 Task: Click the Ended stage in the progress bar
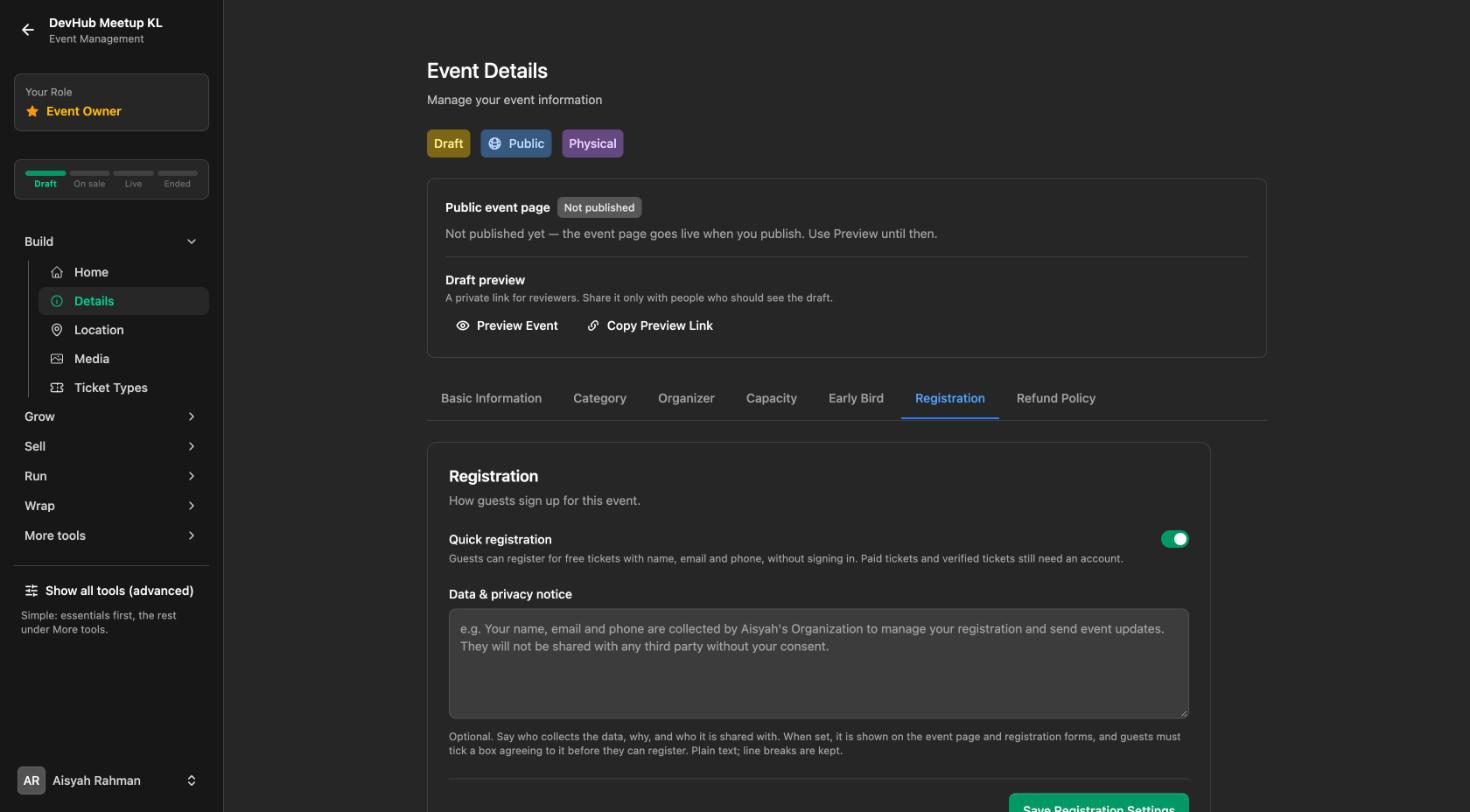coord(177,179)
